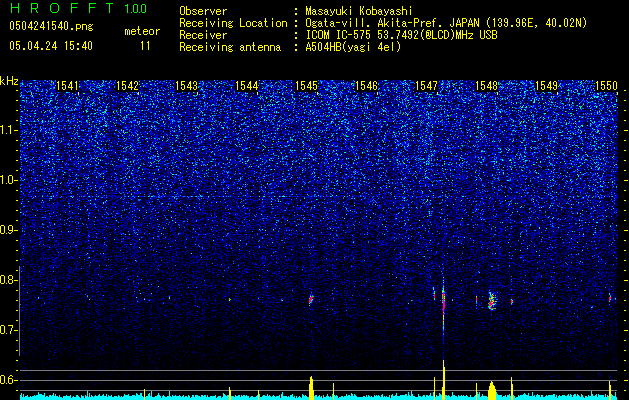The width and height of the screenshot is (629, 400).
Task: Select the 1.0.0 version number
Action: coord(136,8)
